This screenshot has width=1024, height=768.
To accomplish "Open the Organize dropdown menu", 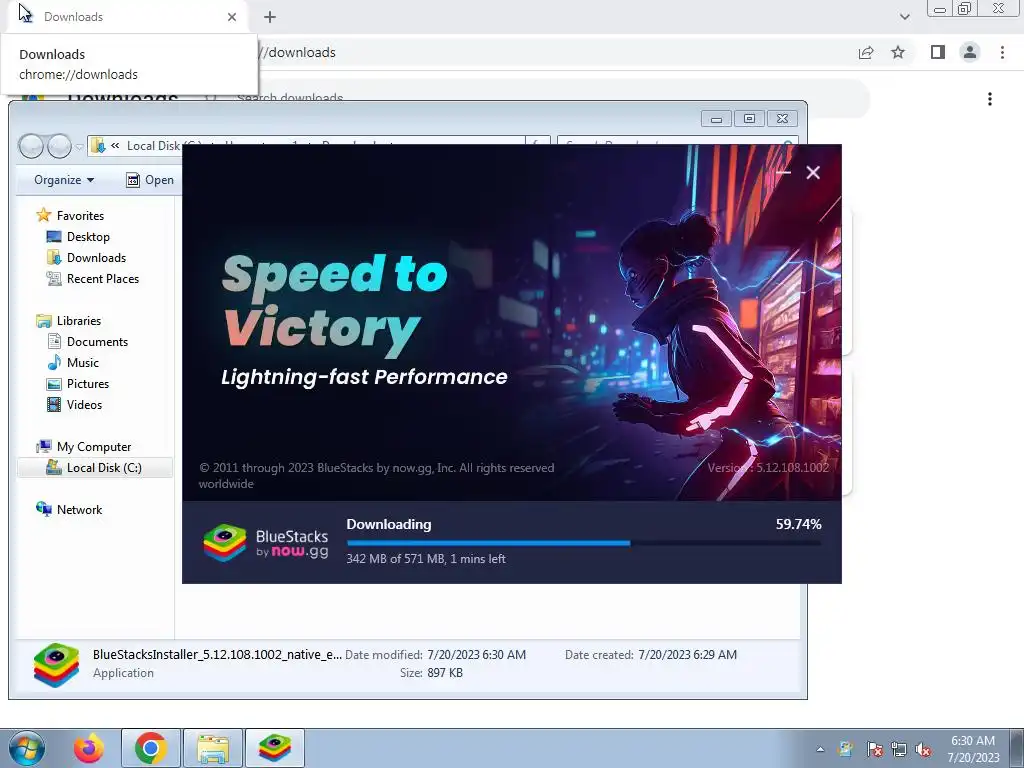I will point(63,180).
